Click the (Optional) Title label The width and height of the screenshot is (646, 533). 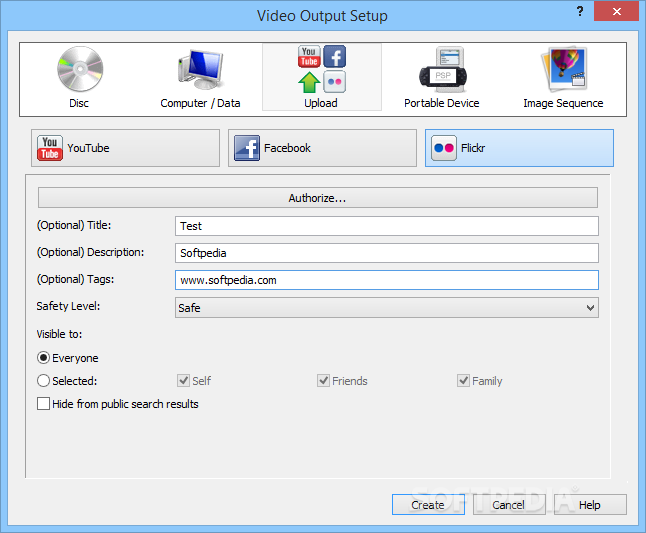click(74, 225)
